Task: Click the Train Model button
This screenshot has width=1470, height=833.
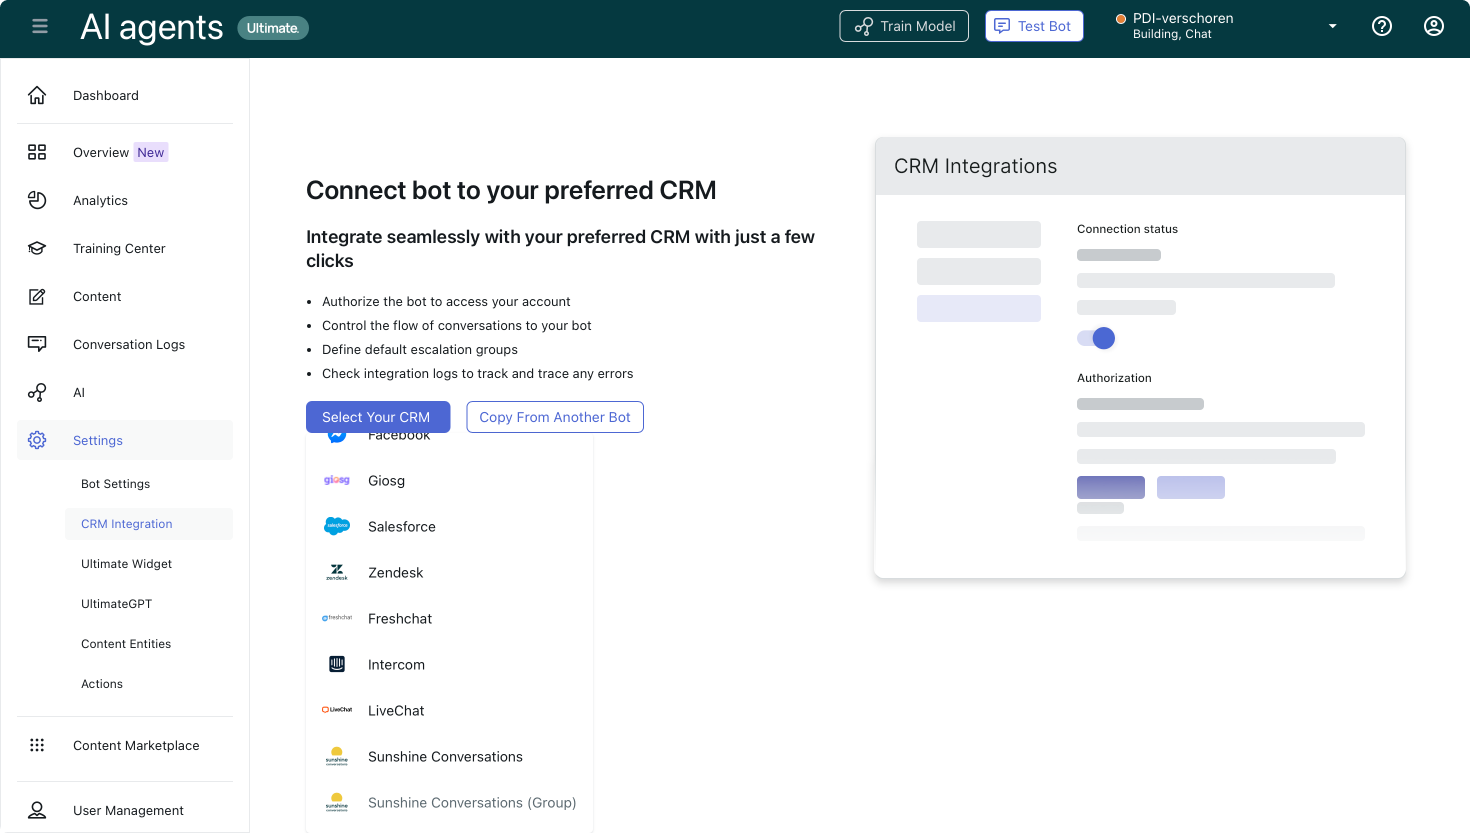Action: (x=904, y=26)
